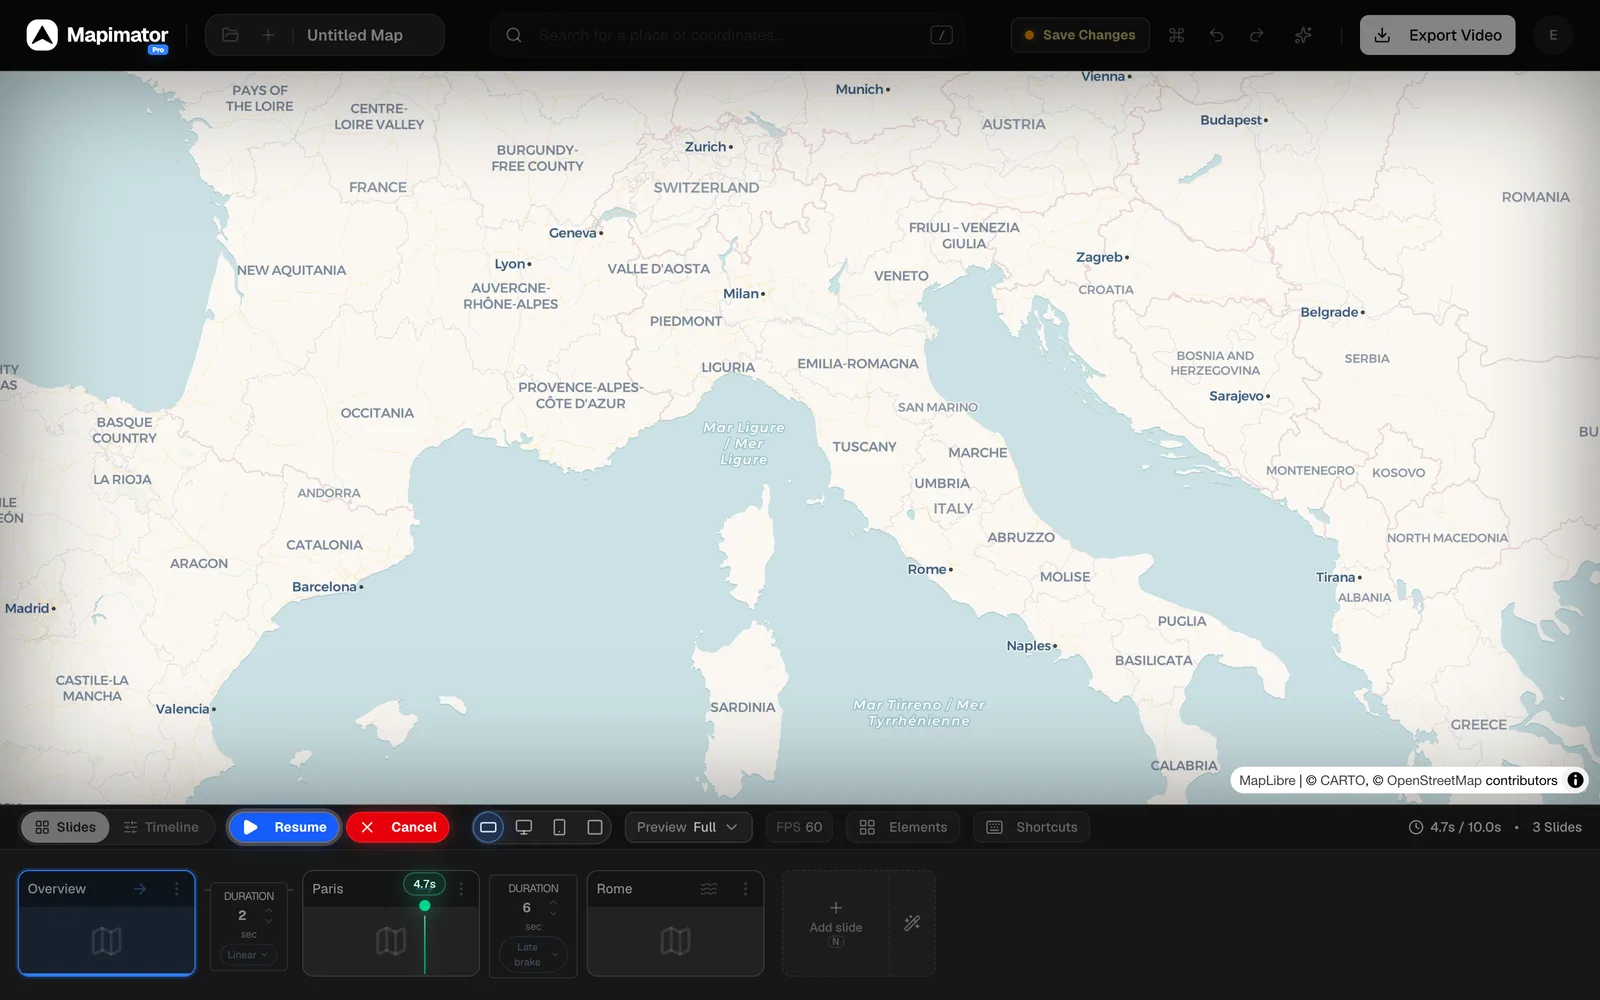The image size is (1600, 1000).
Task: Switch to the Timeline tab
Action: pos(161,827)
